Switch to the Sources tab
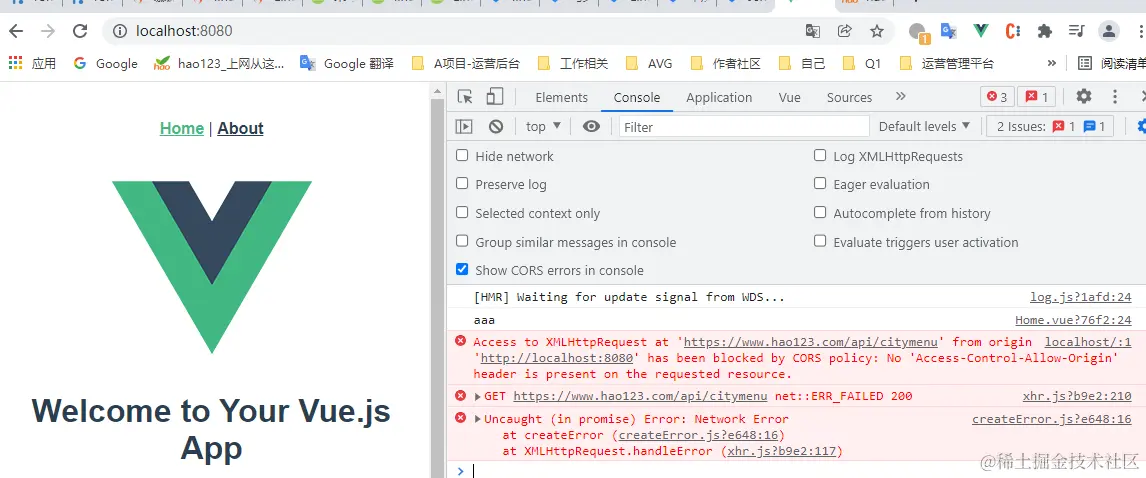Image resolution: width=1146 pixels, height=478 pixels. (849, 97)
